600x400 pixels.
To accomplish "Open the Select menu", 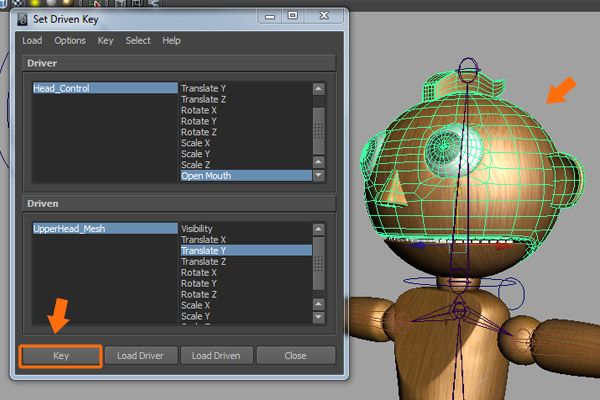I will (138, 40).
